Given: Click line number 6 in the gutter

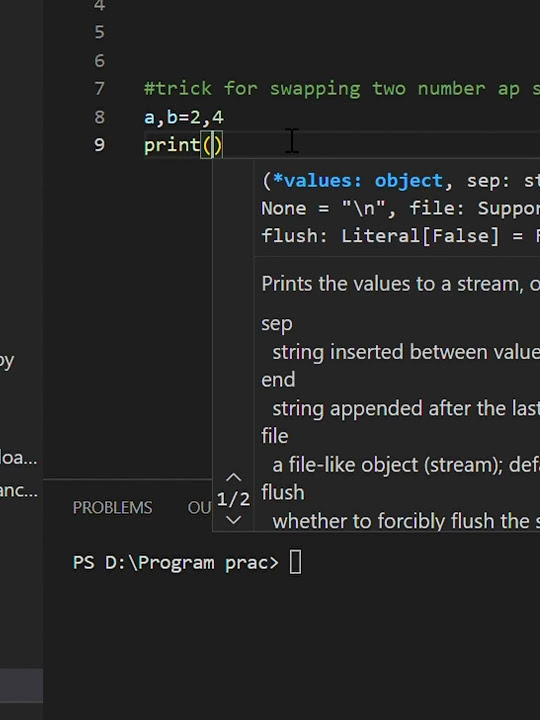Looking at the screenshot, I should (100, 61).
